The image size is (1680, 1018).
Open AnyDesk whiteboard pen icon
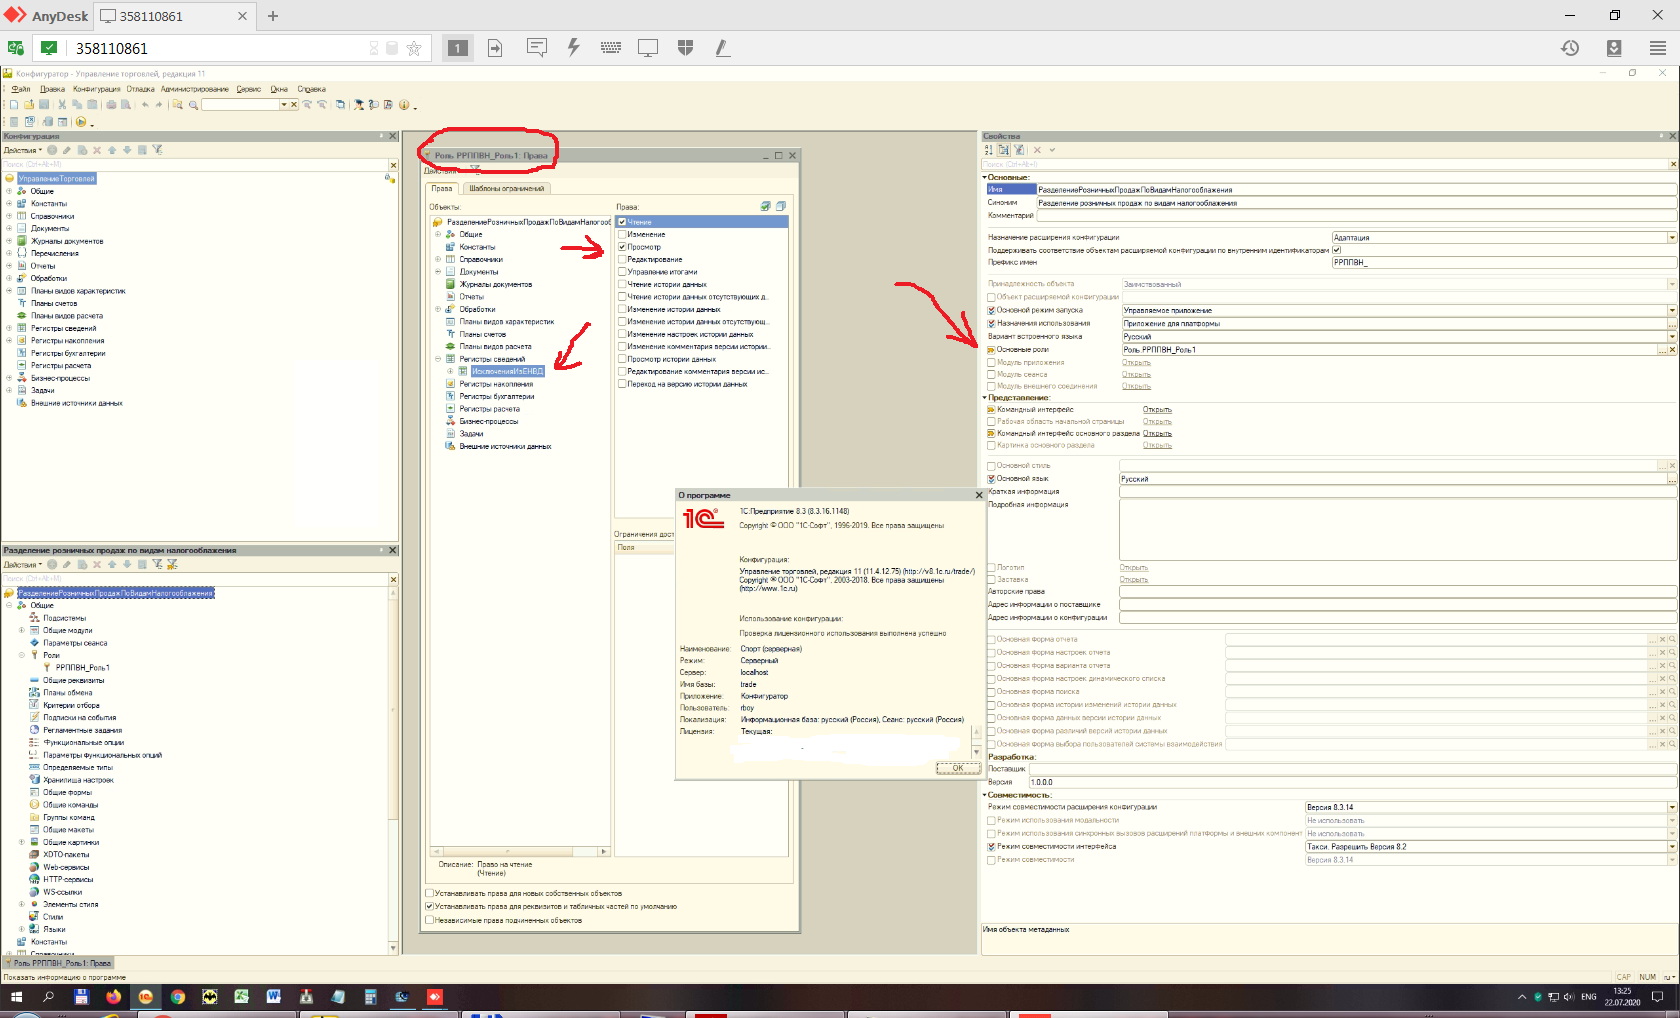(722, 47)
